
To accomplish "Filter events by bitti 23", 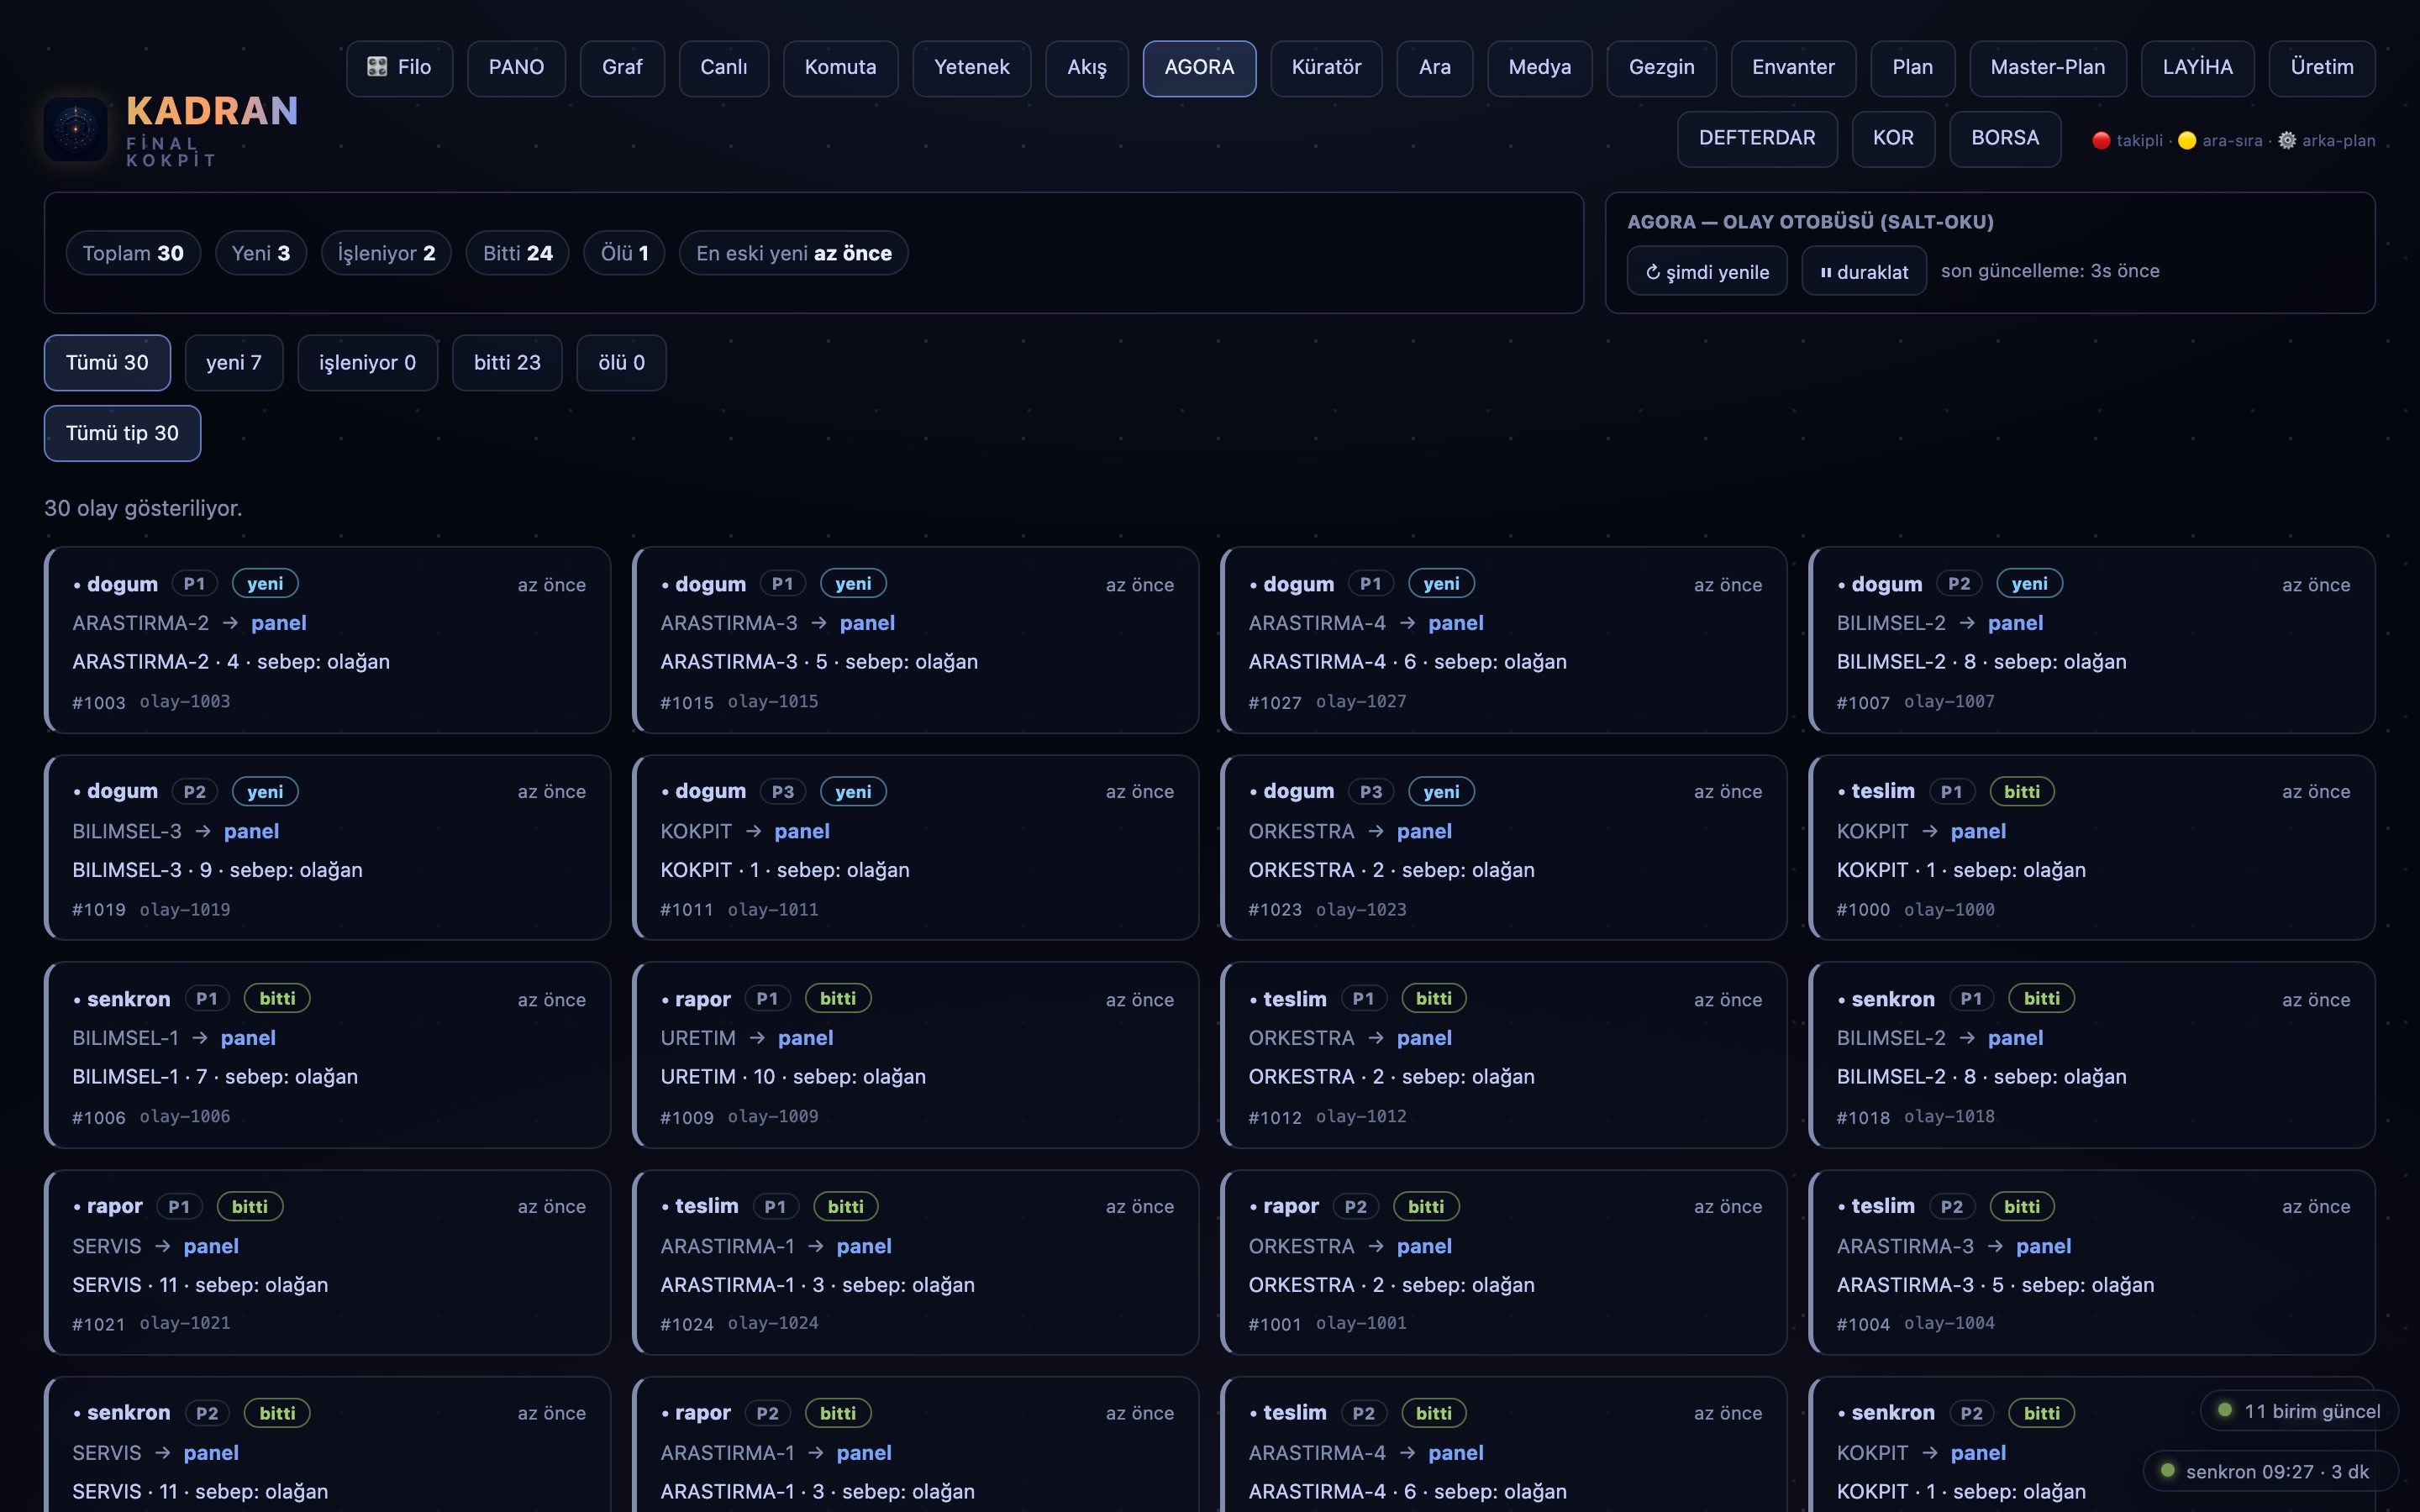I will coord(507,363).
